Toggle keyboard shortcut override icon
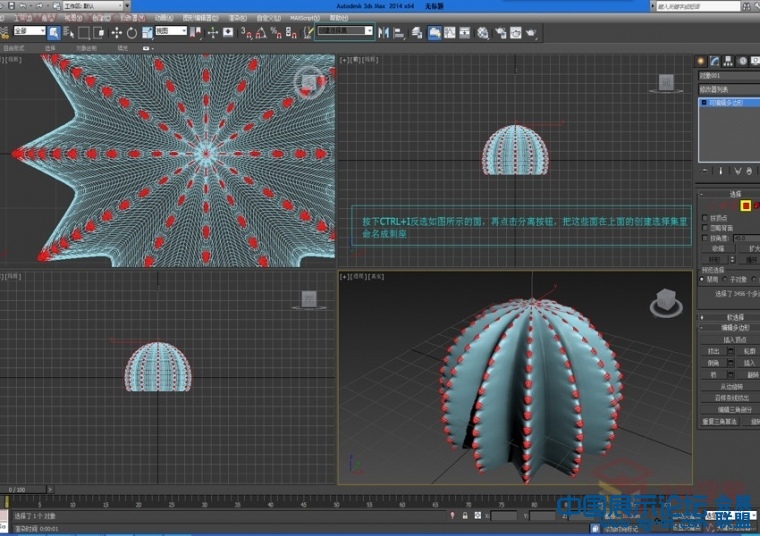This screenshot has width=760, height=536. coord(228,33)
